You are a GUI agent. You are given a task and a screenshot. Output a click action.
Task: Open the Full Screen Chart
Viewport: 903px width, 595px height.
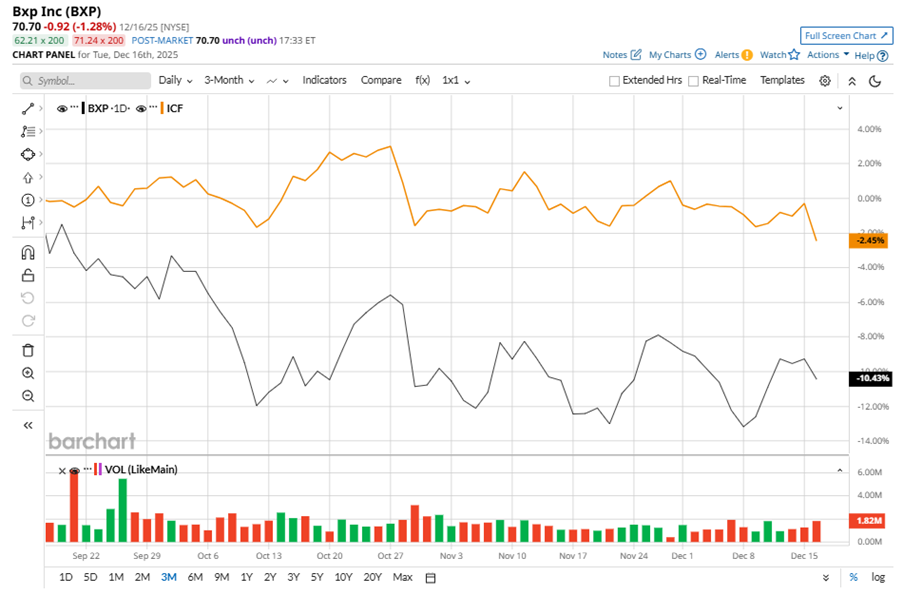[846, 36]
